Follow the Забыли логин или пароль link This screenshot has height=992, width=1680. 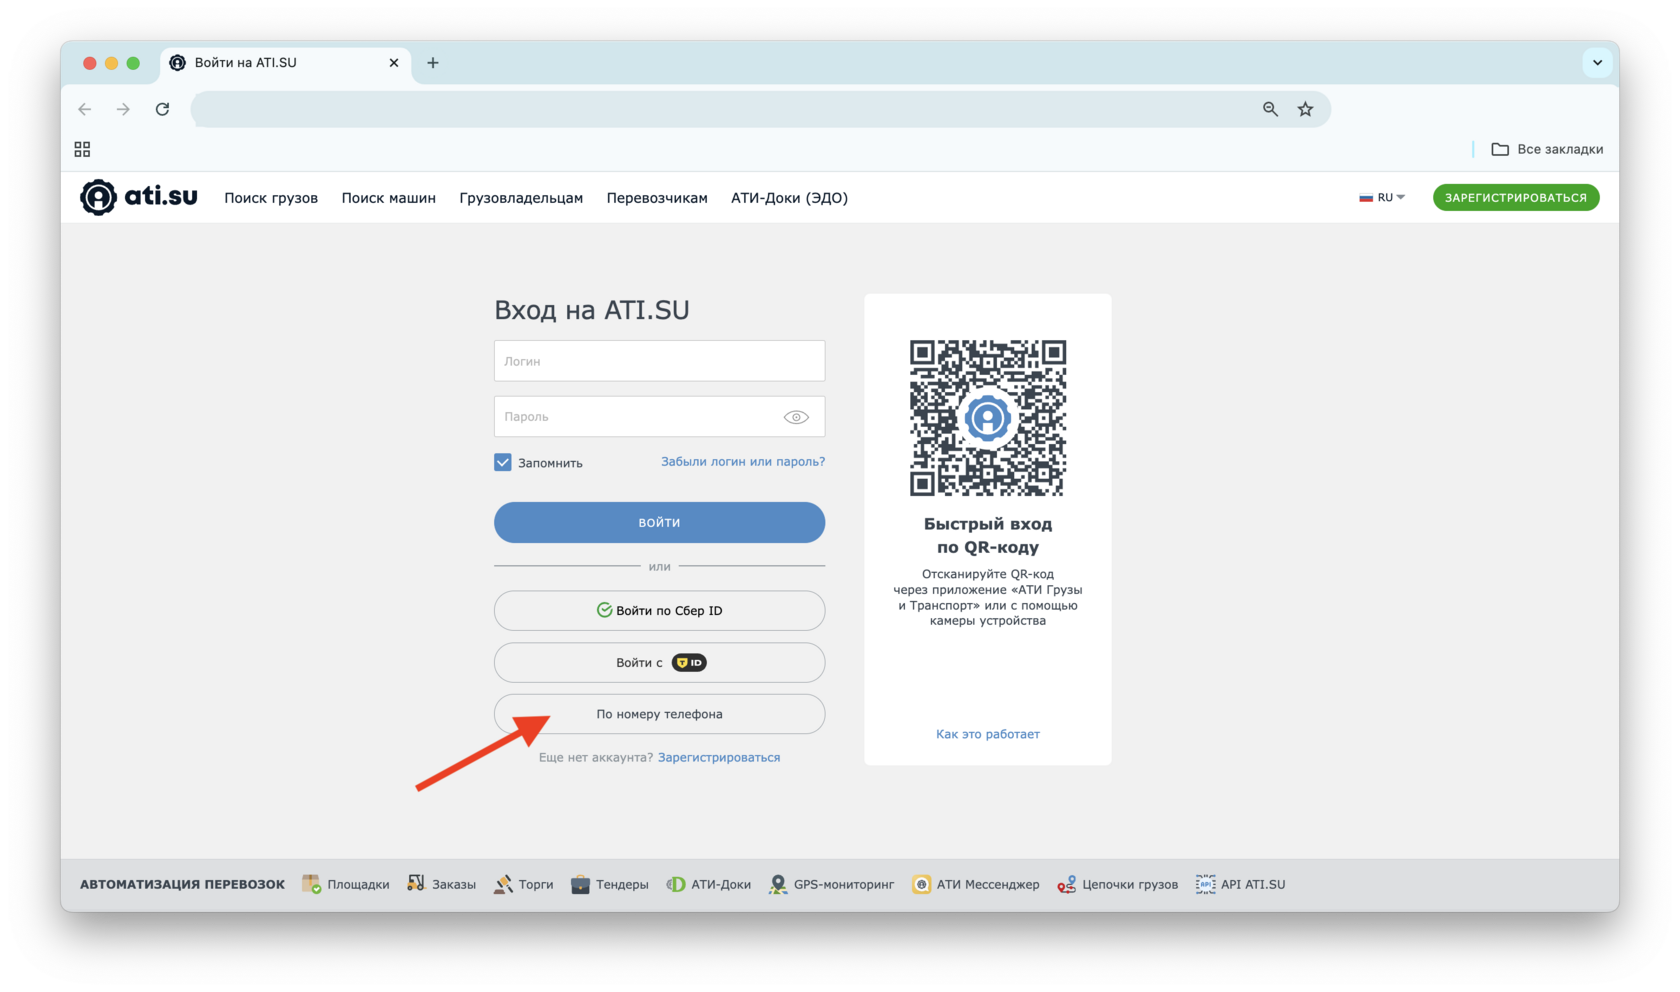coord(742,461)
